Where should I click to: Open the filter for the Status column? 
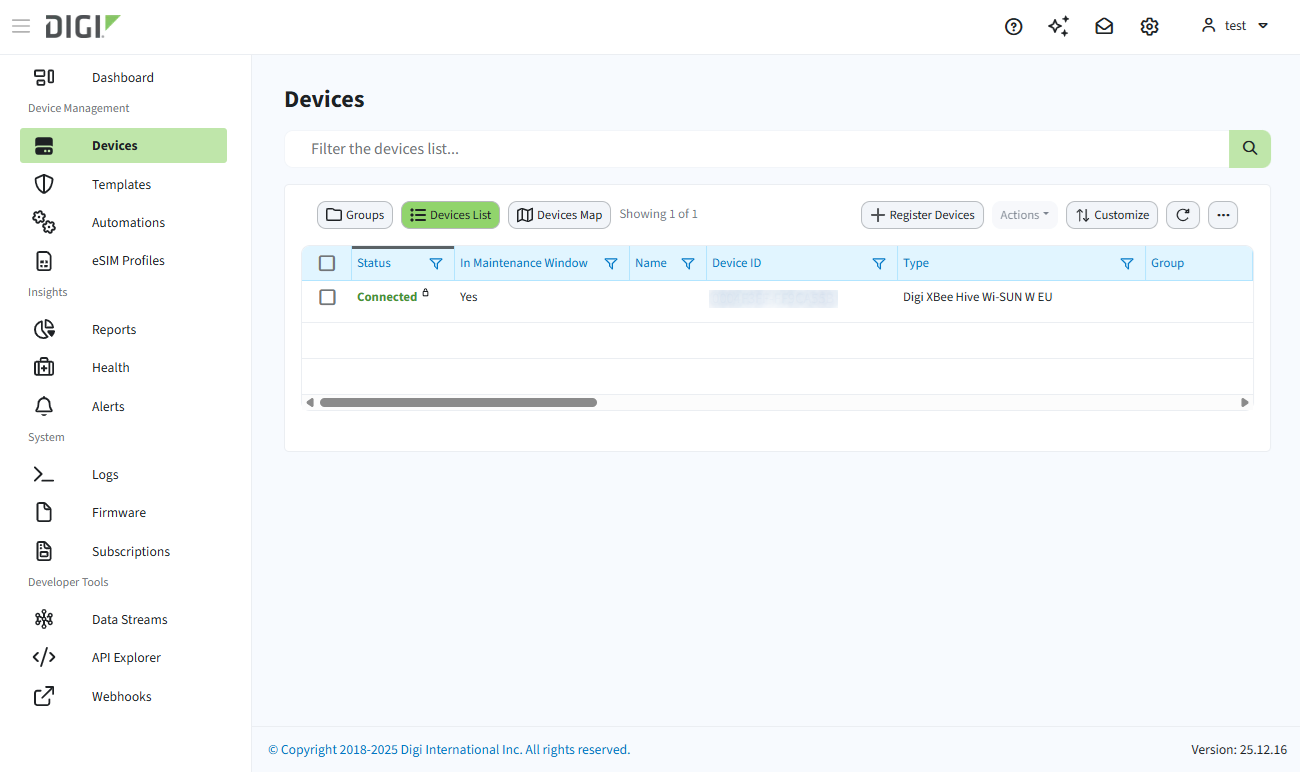[x=436, y=262]
